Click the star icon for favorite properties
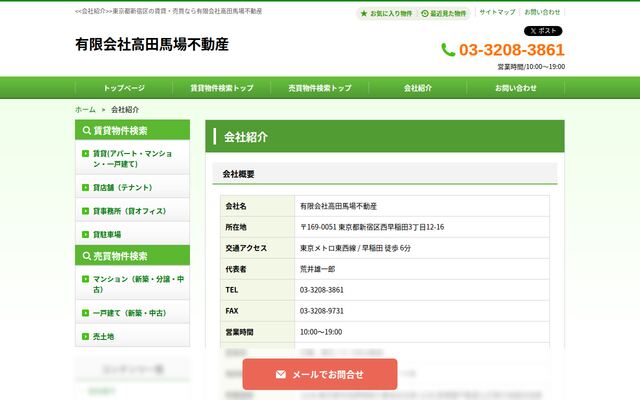This screenshot has height=400, width=640. pos(364,13)
